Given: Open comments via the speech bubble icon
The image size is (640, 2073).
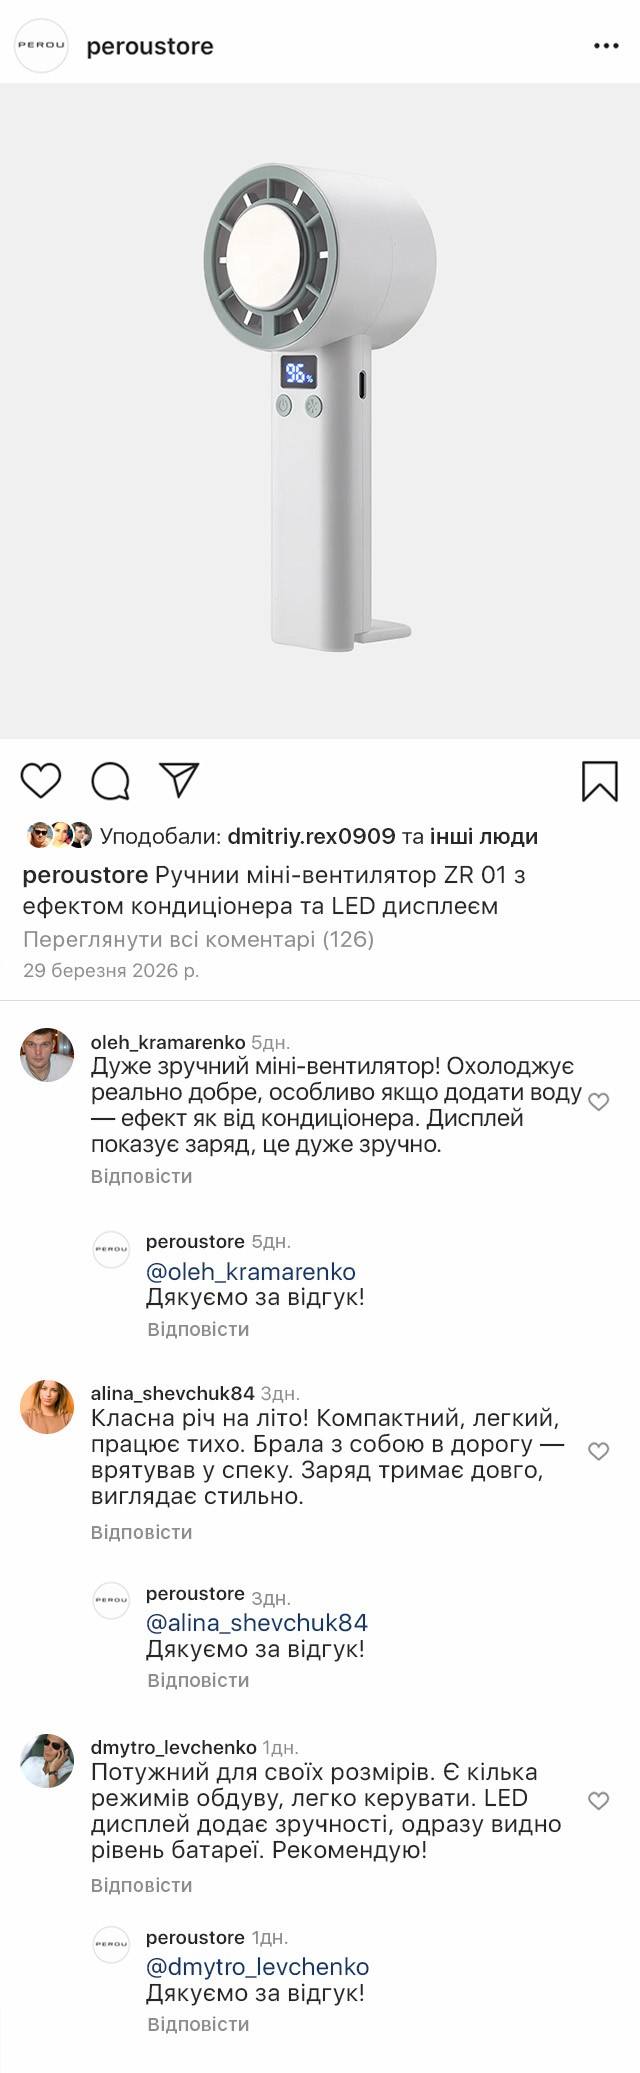Looking at the screenshot, I should point(110,781).
